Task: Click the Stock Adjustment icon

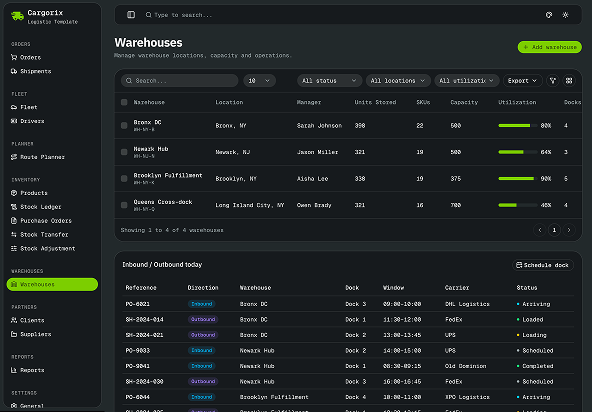Action: 14,248
